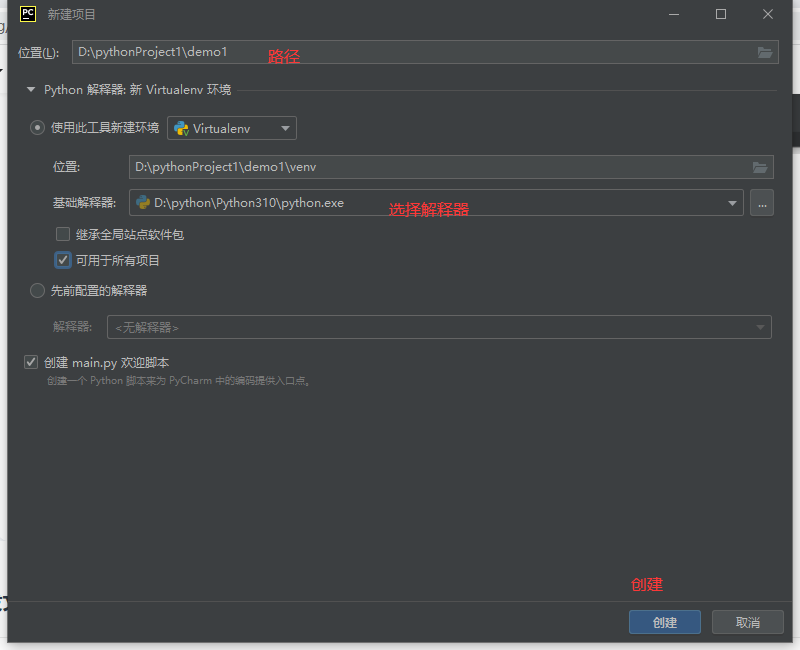Maximize the 新建项目 window

(x=721, y=14)
